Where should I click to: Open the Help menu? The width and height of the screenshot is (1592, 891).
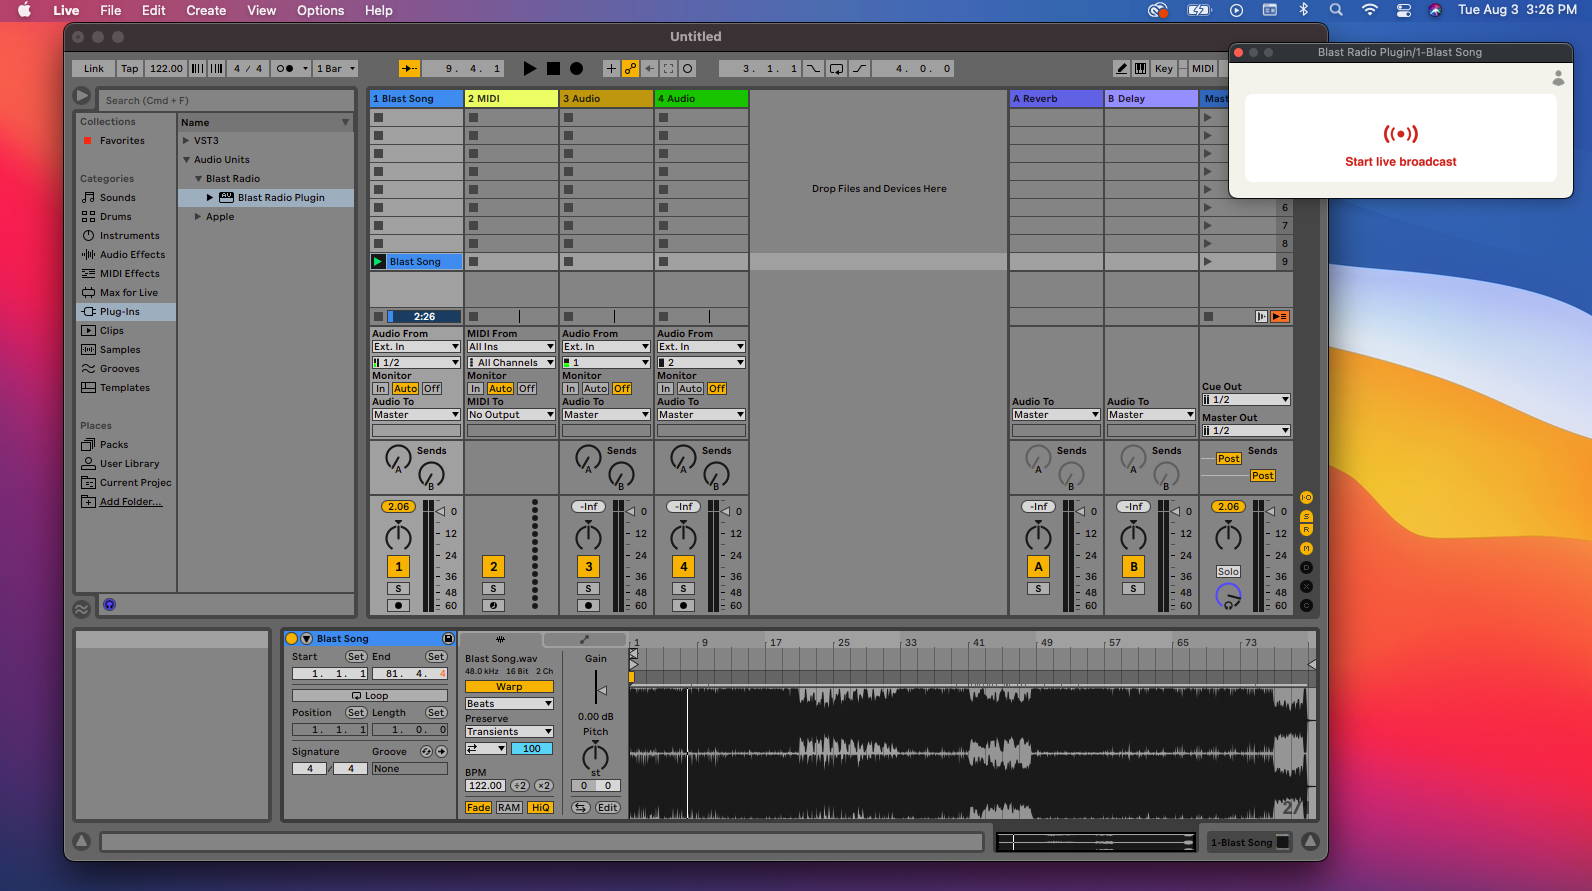[378, 10]
